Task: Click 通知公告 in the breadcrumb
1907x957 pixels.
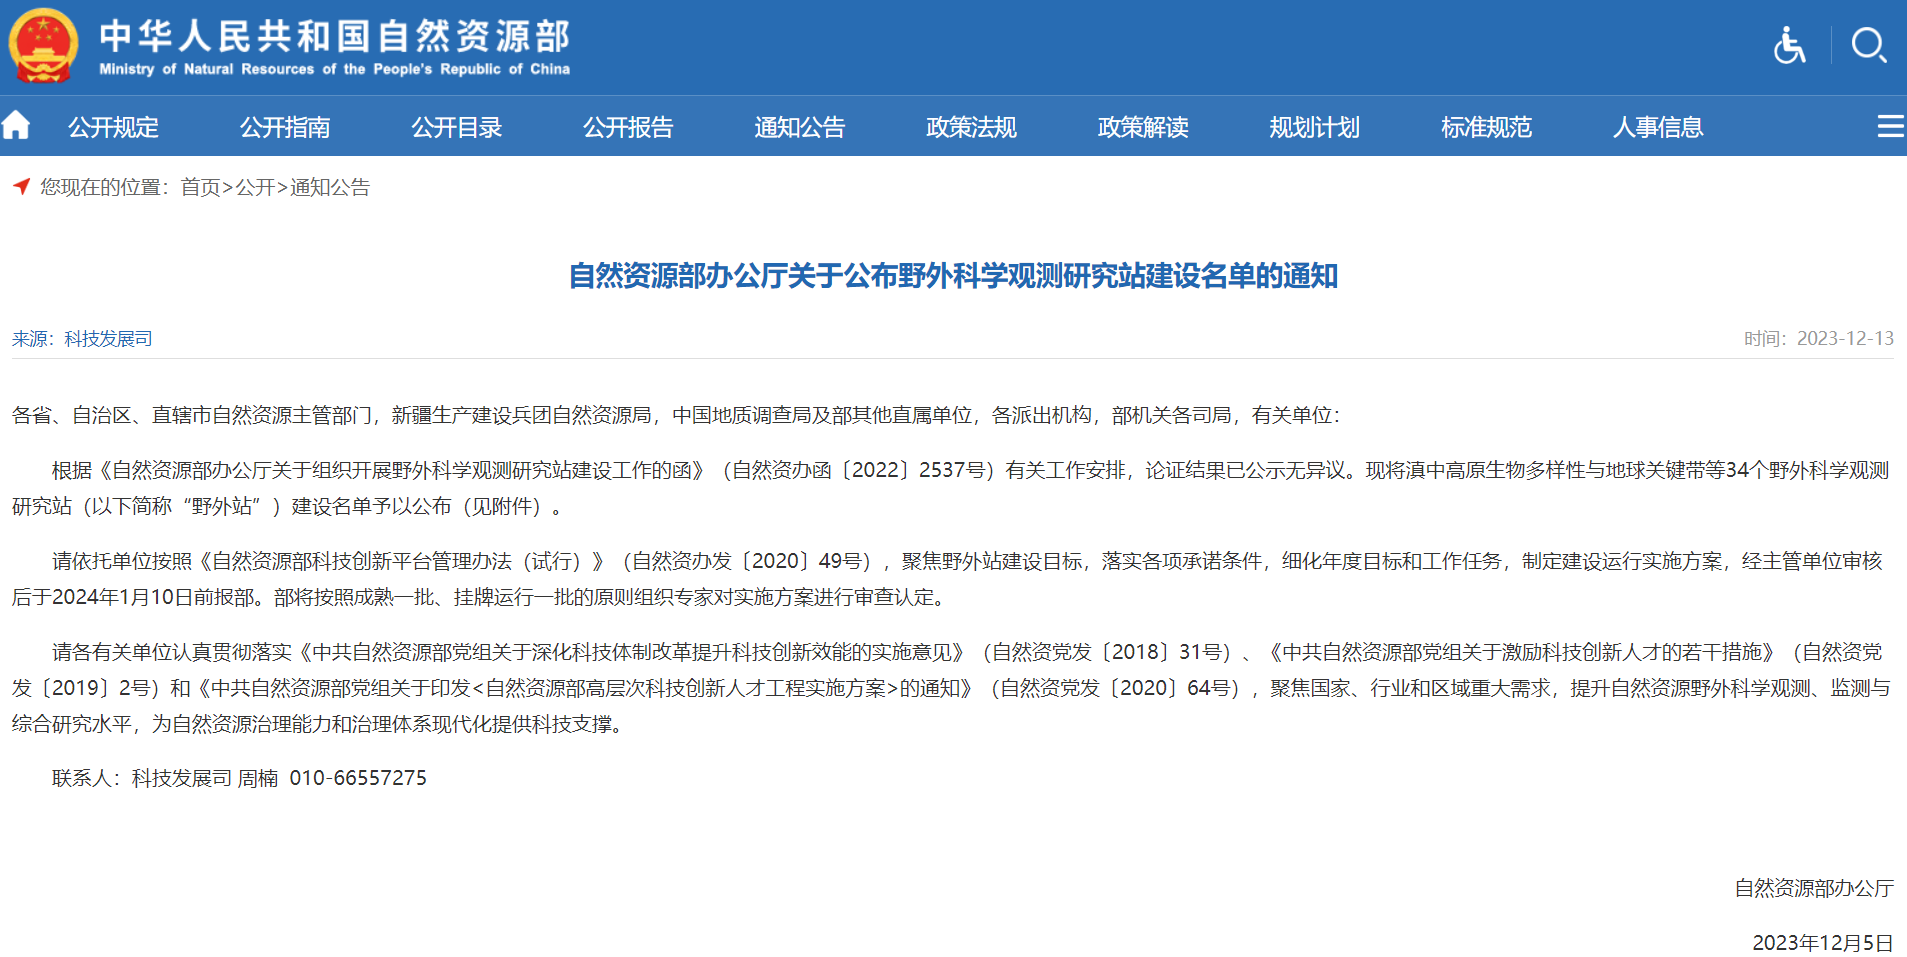Action: click(x=330, y=187)
